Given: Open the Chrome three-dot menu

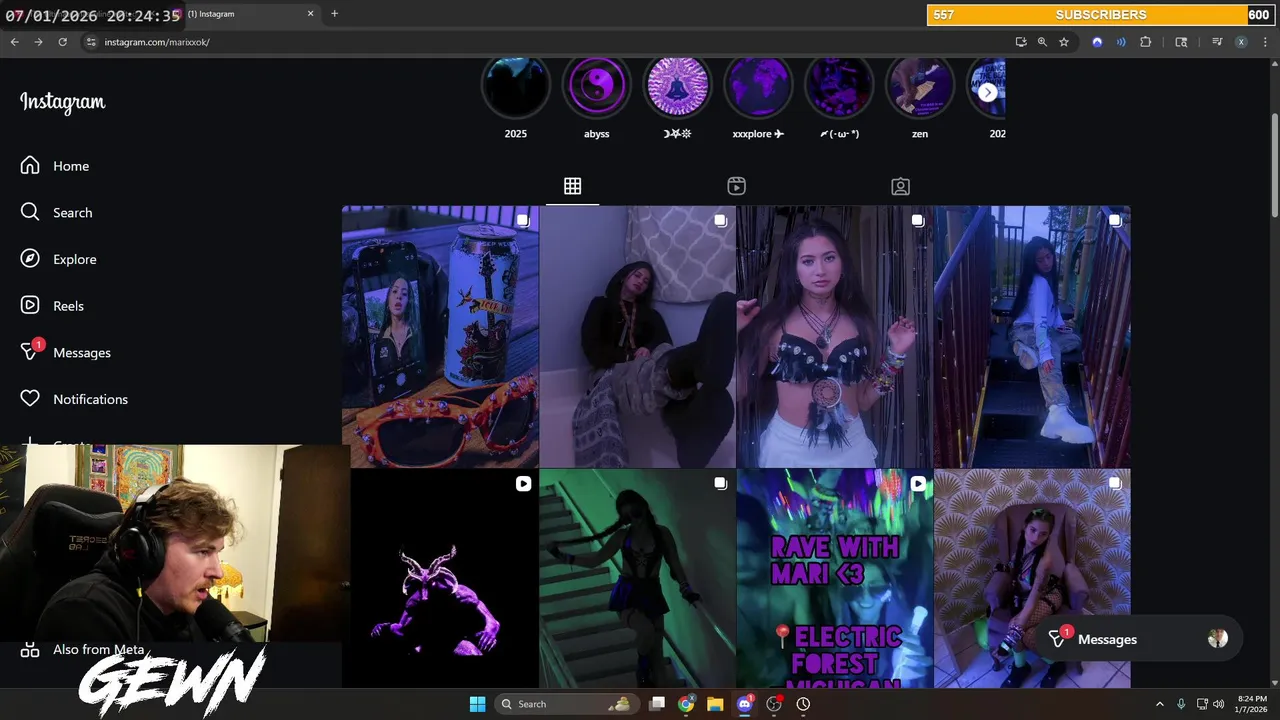Looking at the screenshot, I should coord(1265,42).
